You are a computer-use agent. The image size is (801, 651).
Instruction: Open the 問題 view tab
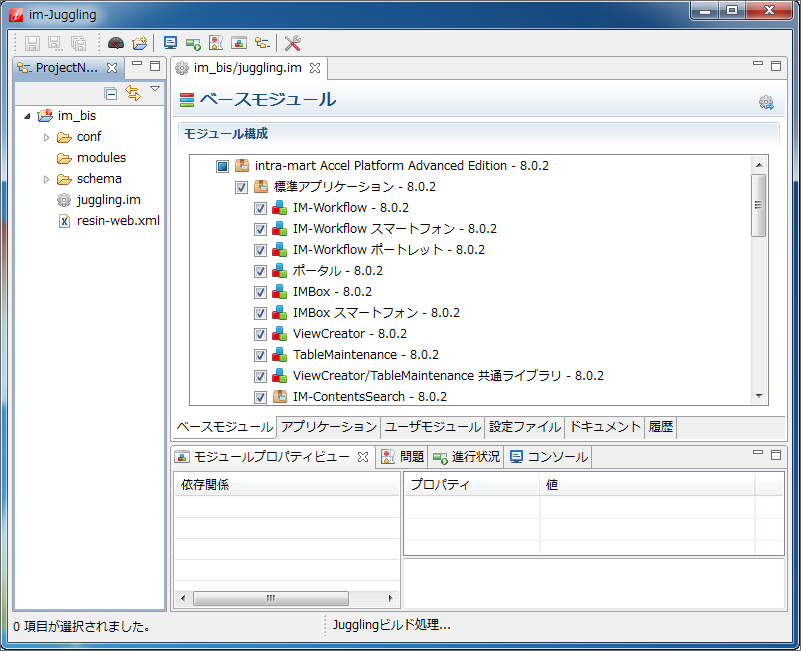403,457
